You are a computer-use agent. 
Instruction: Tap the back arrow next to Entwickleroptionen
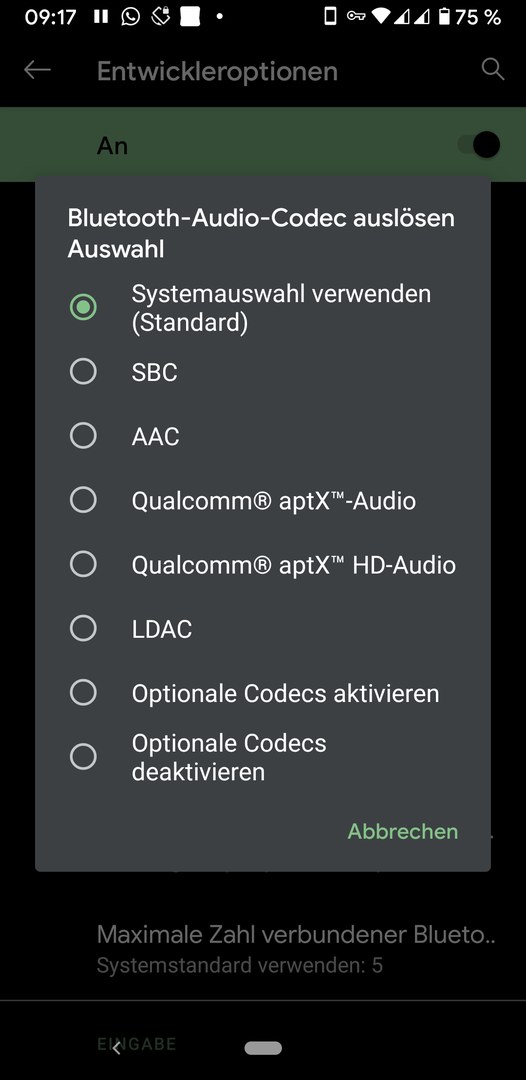click(x=37, y=70)
